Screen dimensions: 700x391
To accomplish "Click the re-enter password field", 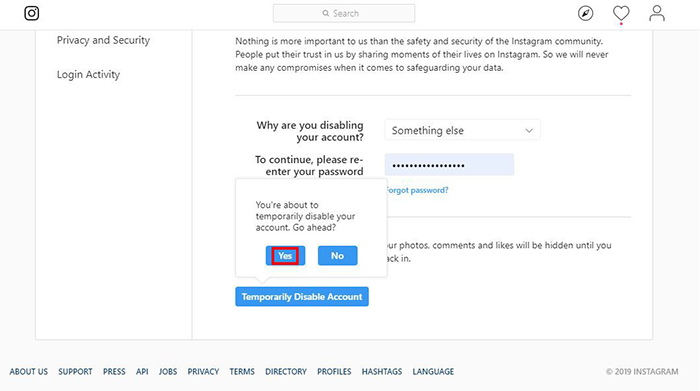I will tap(449, 165).
